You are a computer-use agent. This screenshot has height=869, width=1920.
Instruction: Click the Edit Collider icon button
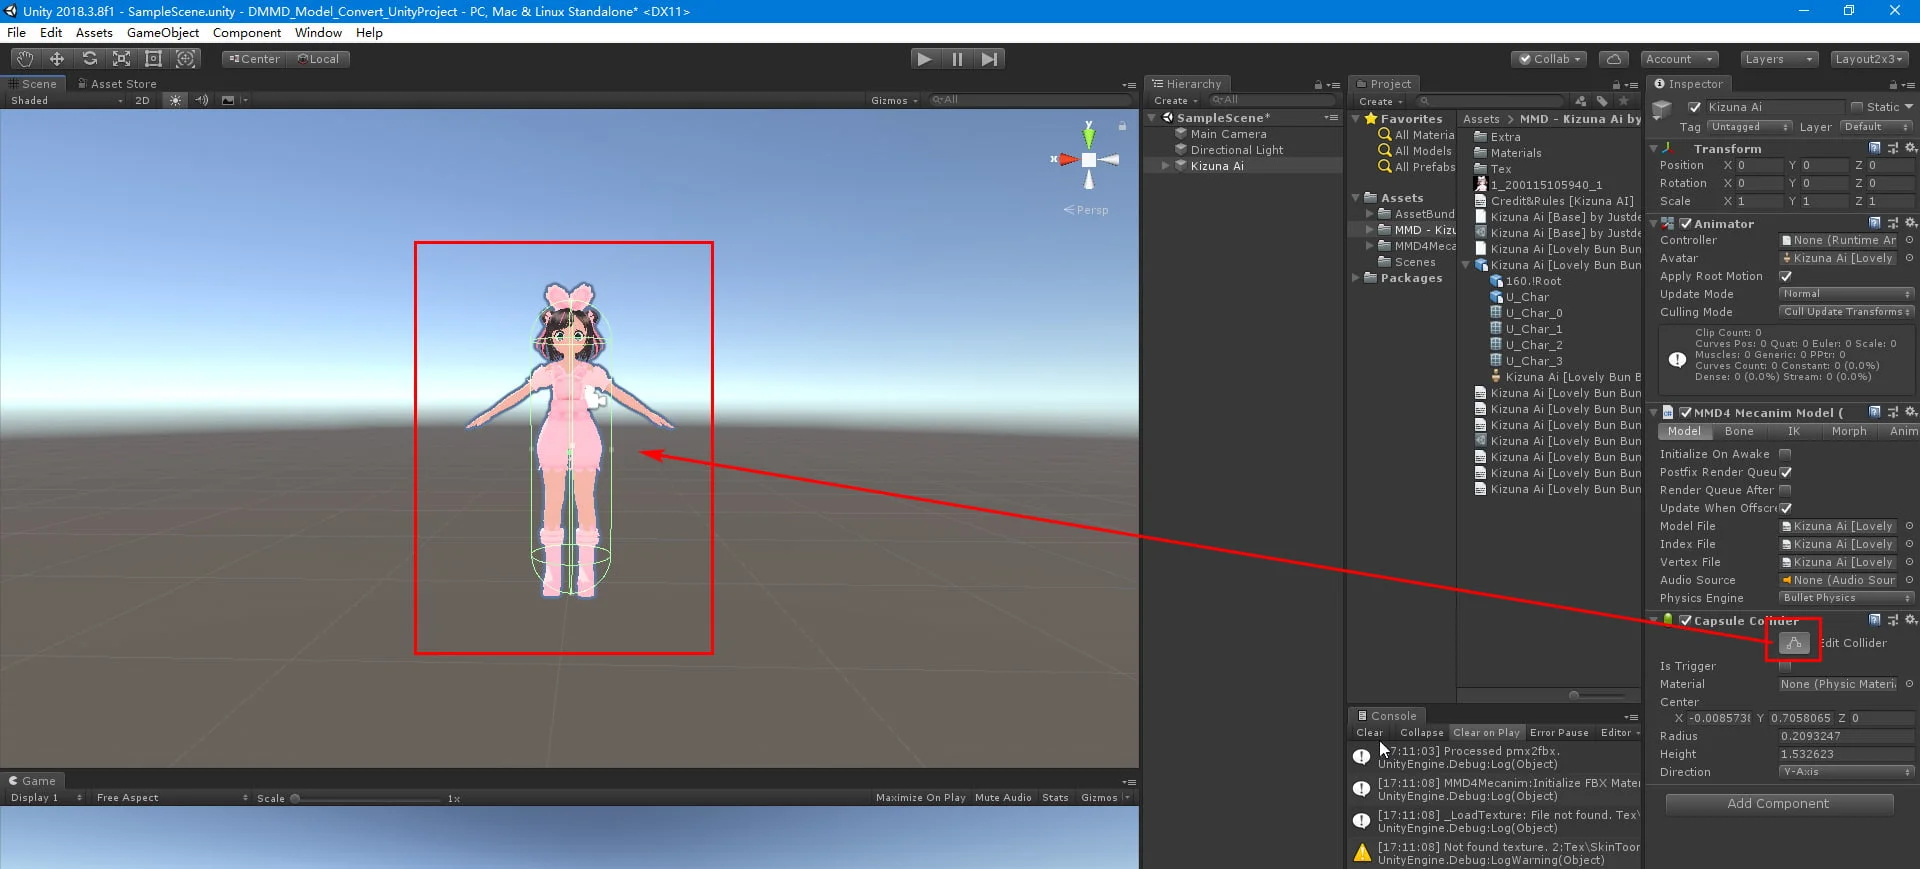[x=1794, y=643]
